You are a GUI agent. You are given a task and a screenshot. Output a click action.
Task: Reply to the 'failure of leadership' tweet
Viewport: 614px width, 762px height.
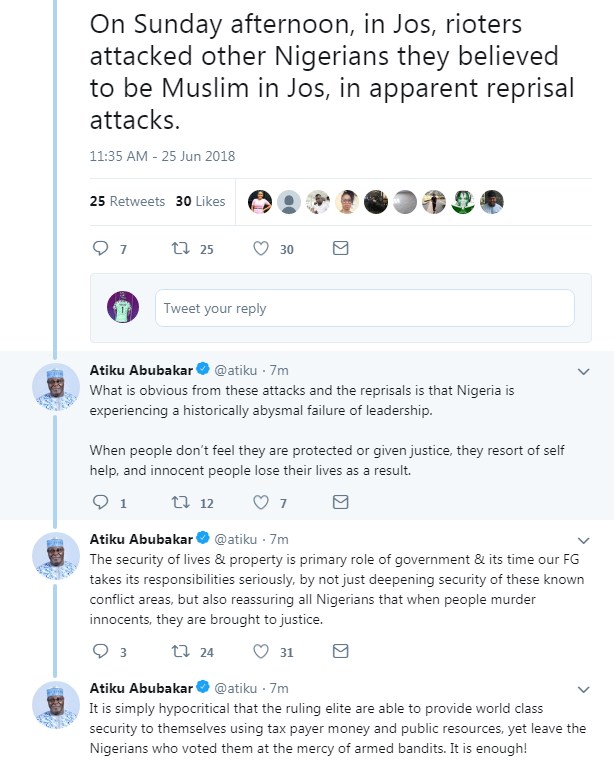pyautogui.click(x=100, y=501)
